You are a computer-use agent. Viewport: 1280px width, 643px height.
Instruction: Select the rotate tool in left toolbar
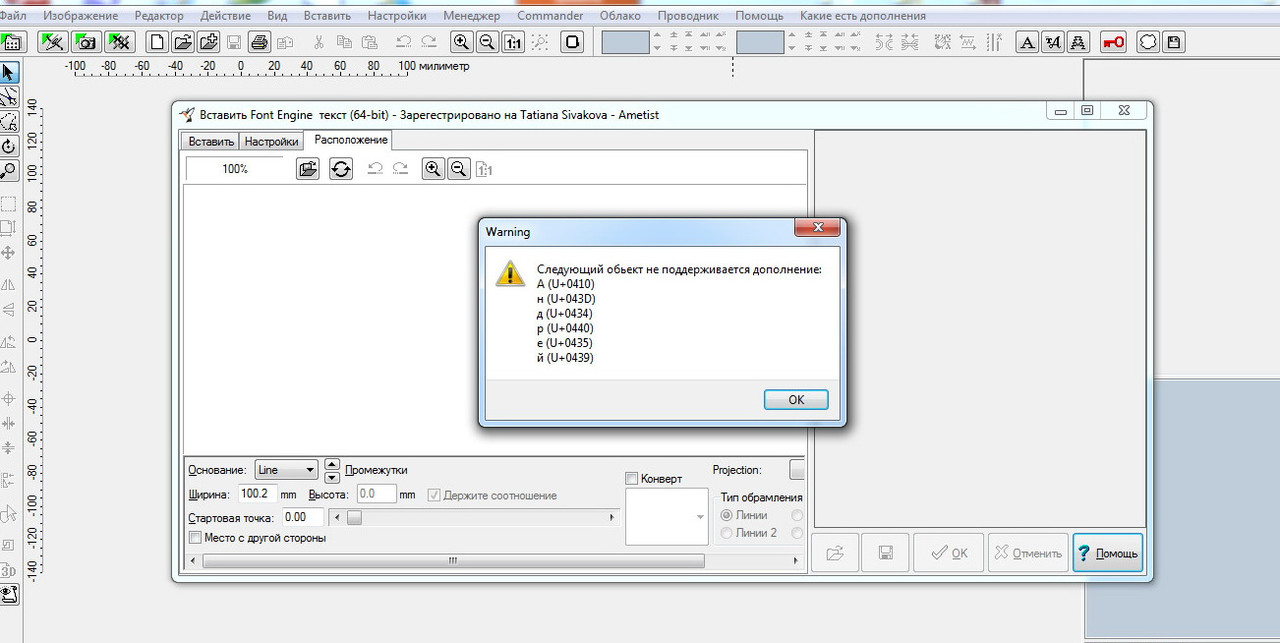[x=9, y=146]
